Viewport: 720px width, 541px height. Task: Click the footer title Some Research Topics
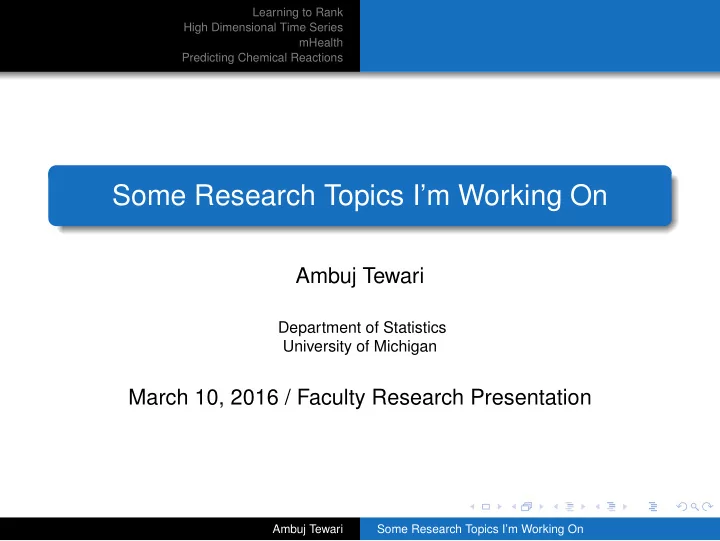(480, 529)
